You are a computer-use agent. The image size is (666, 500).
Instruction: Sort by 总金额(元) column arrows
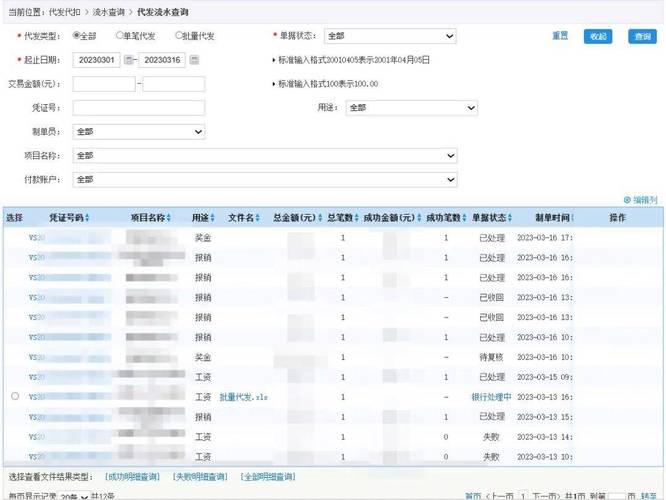(319, 218)
